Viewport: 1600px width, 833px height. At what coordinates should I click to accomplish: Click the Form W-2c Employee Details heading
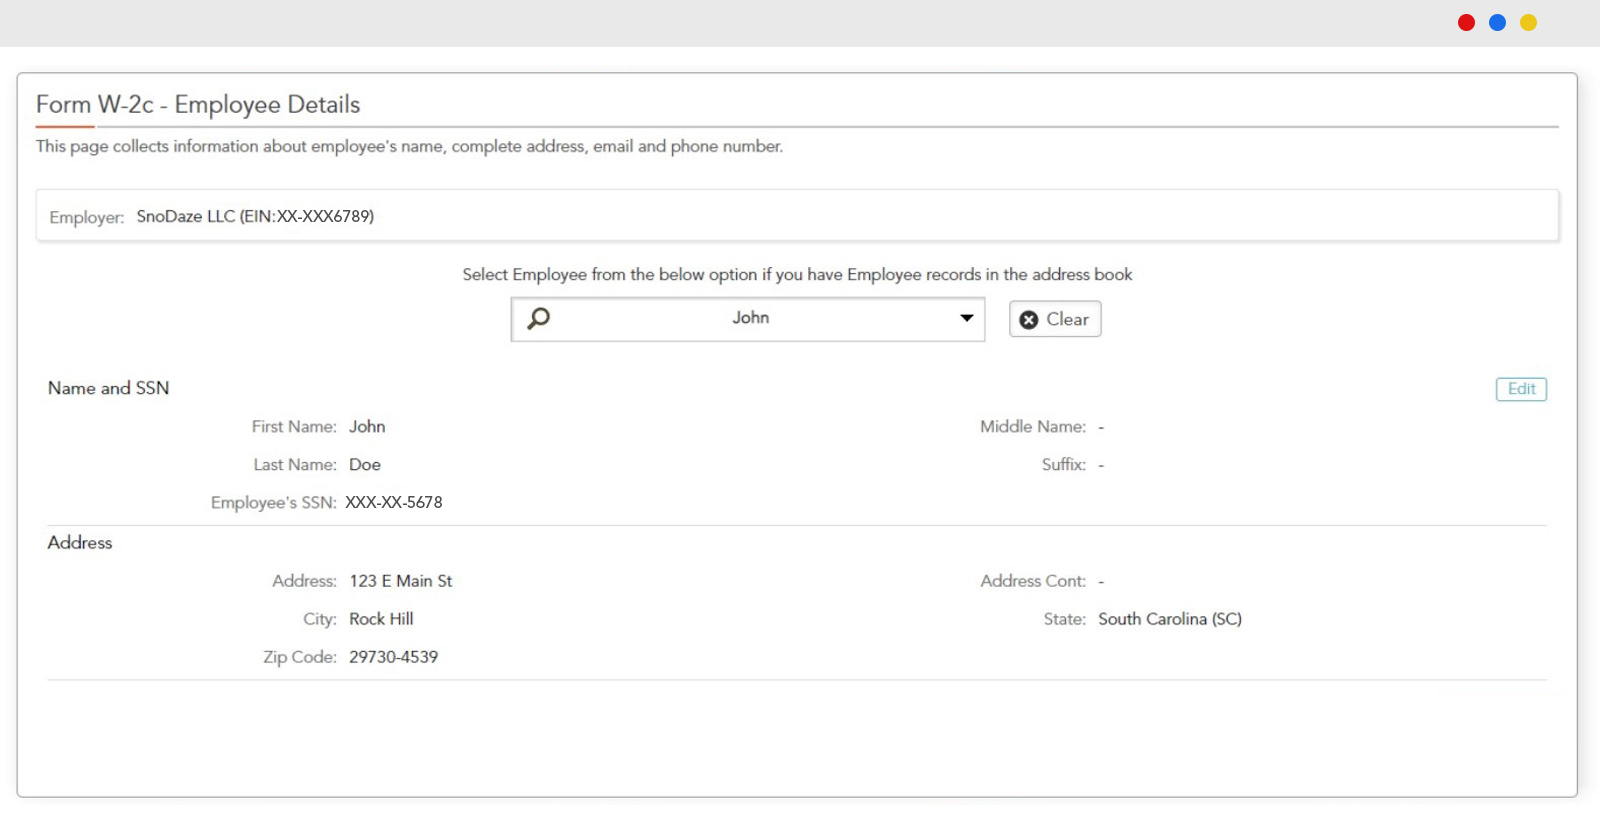198,105
